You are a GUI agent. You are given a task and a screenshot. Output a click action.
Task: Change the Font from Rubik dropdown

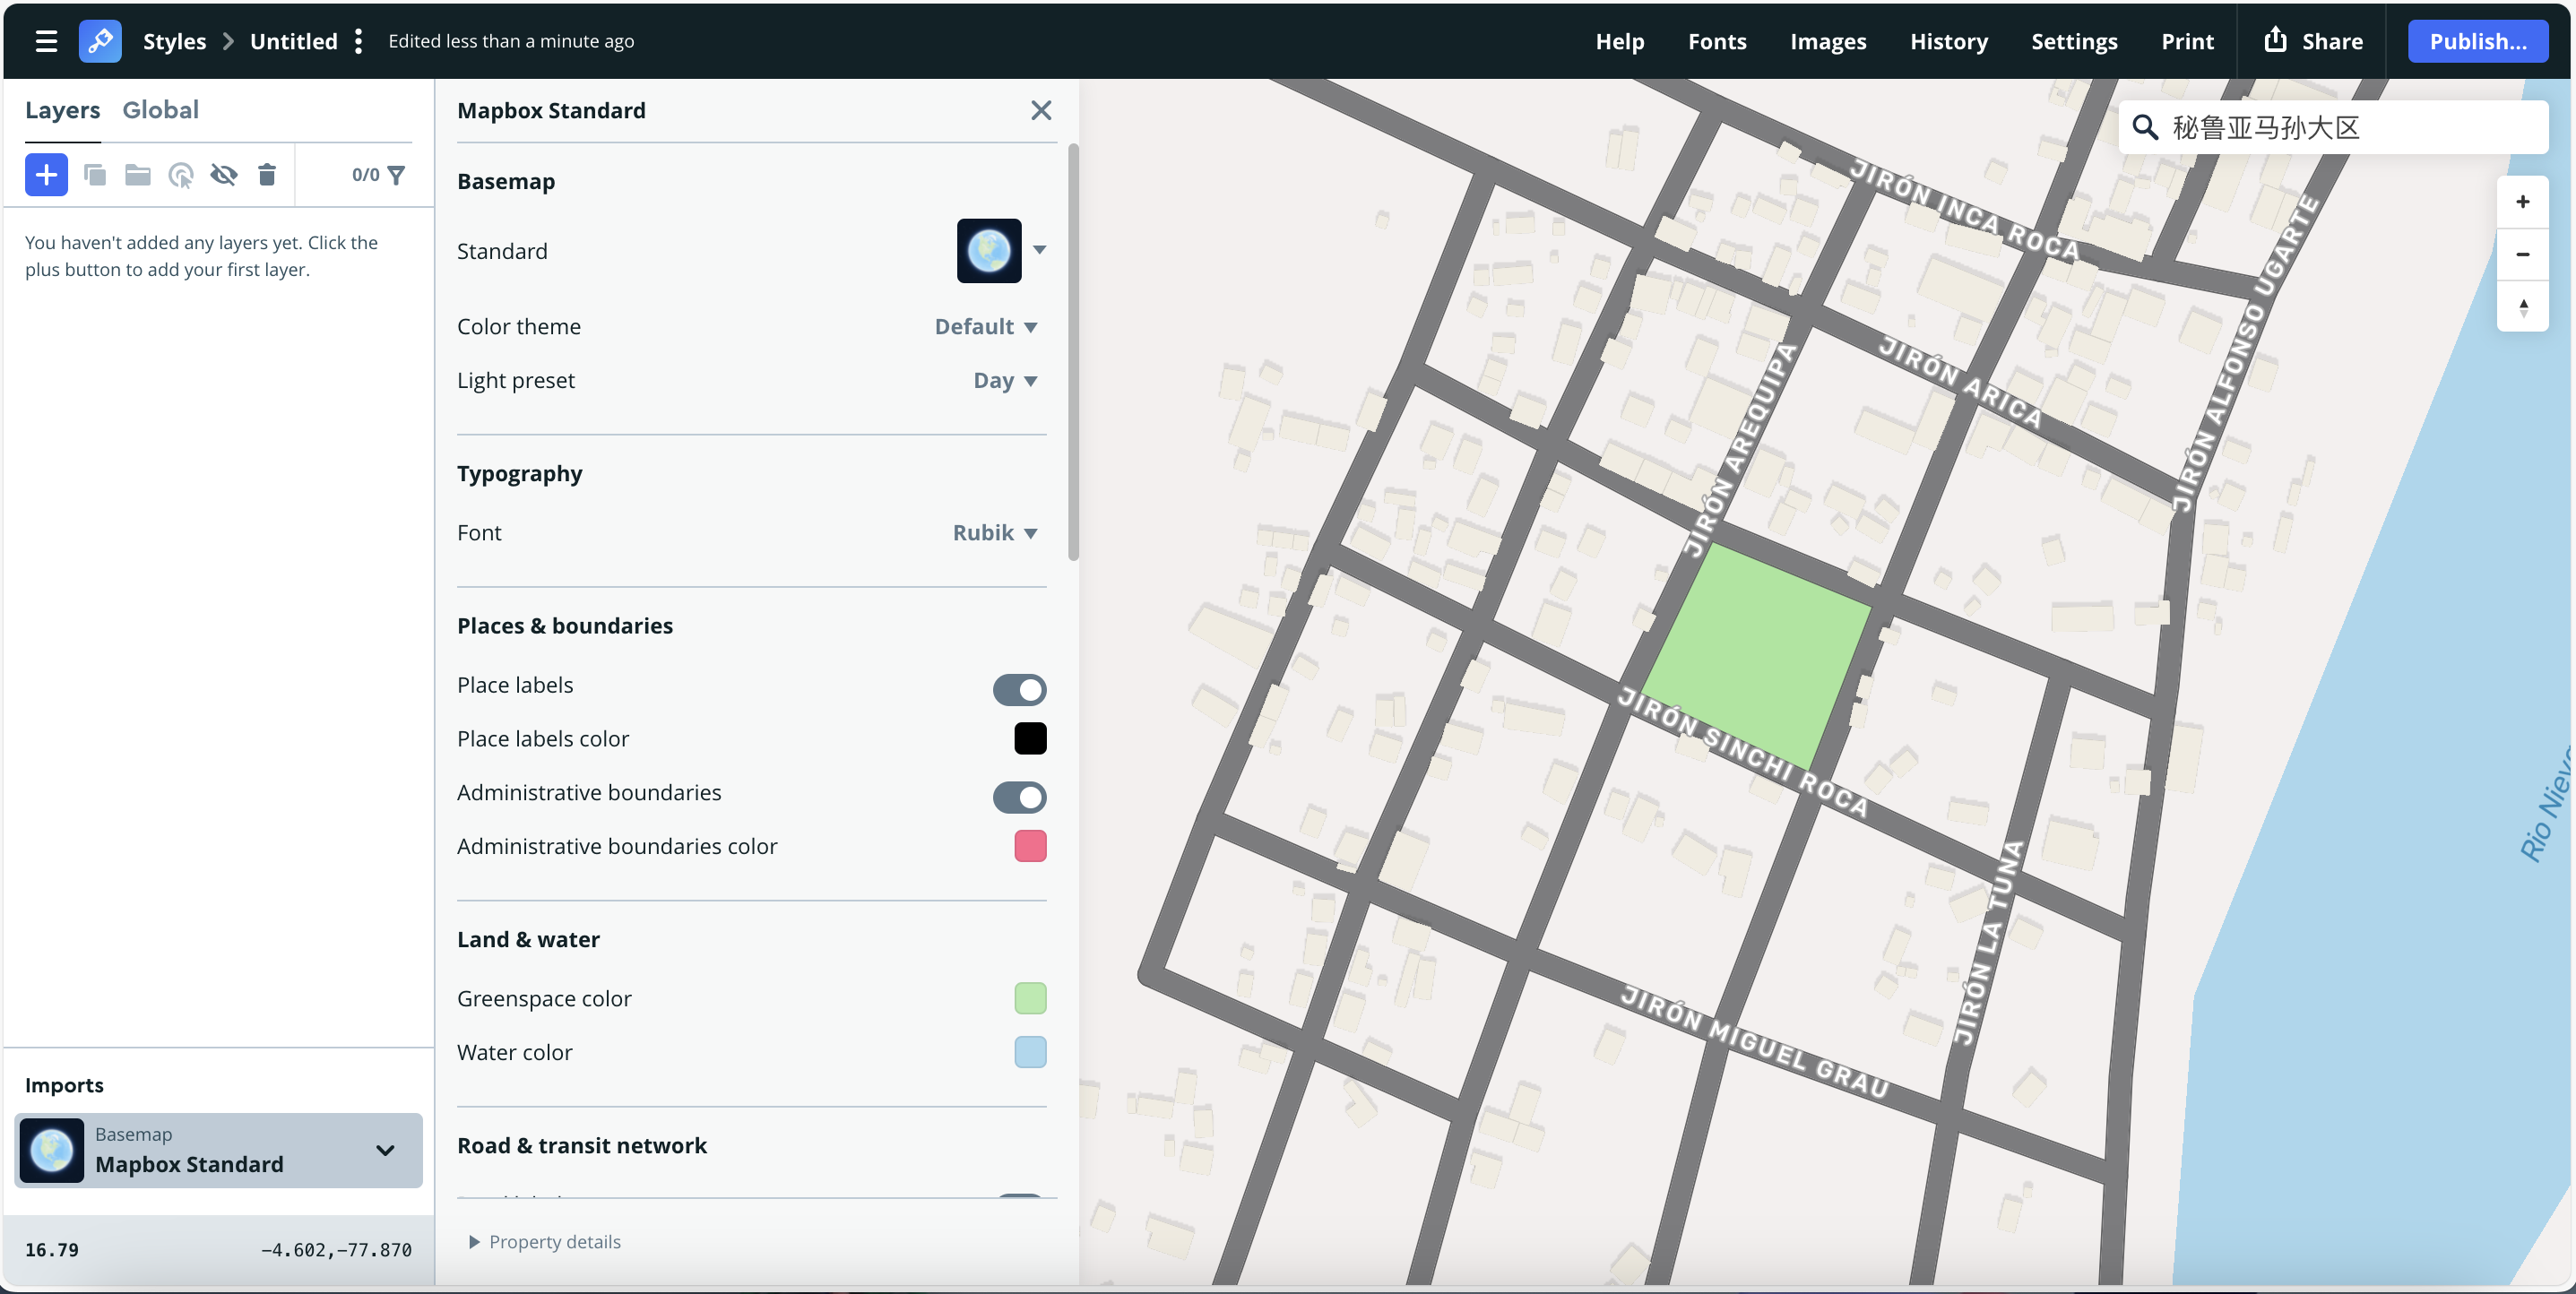click(993, 532)
